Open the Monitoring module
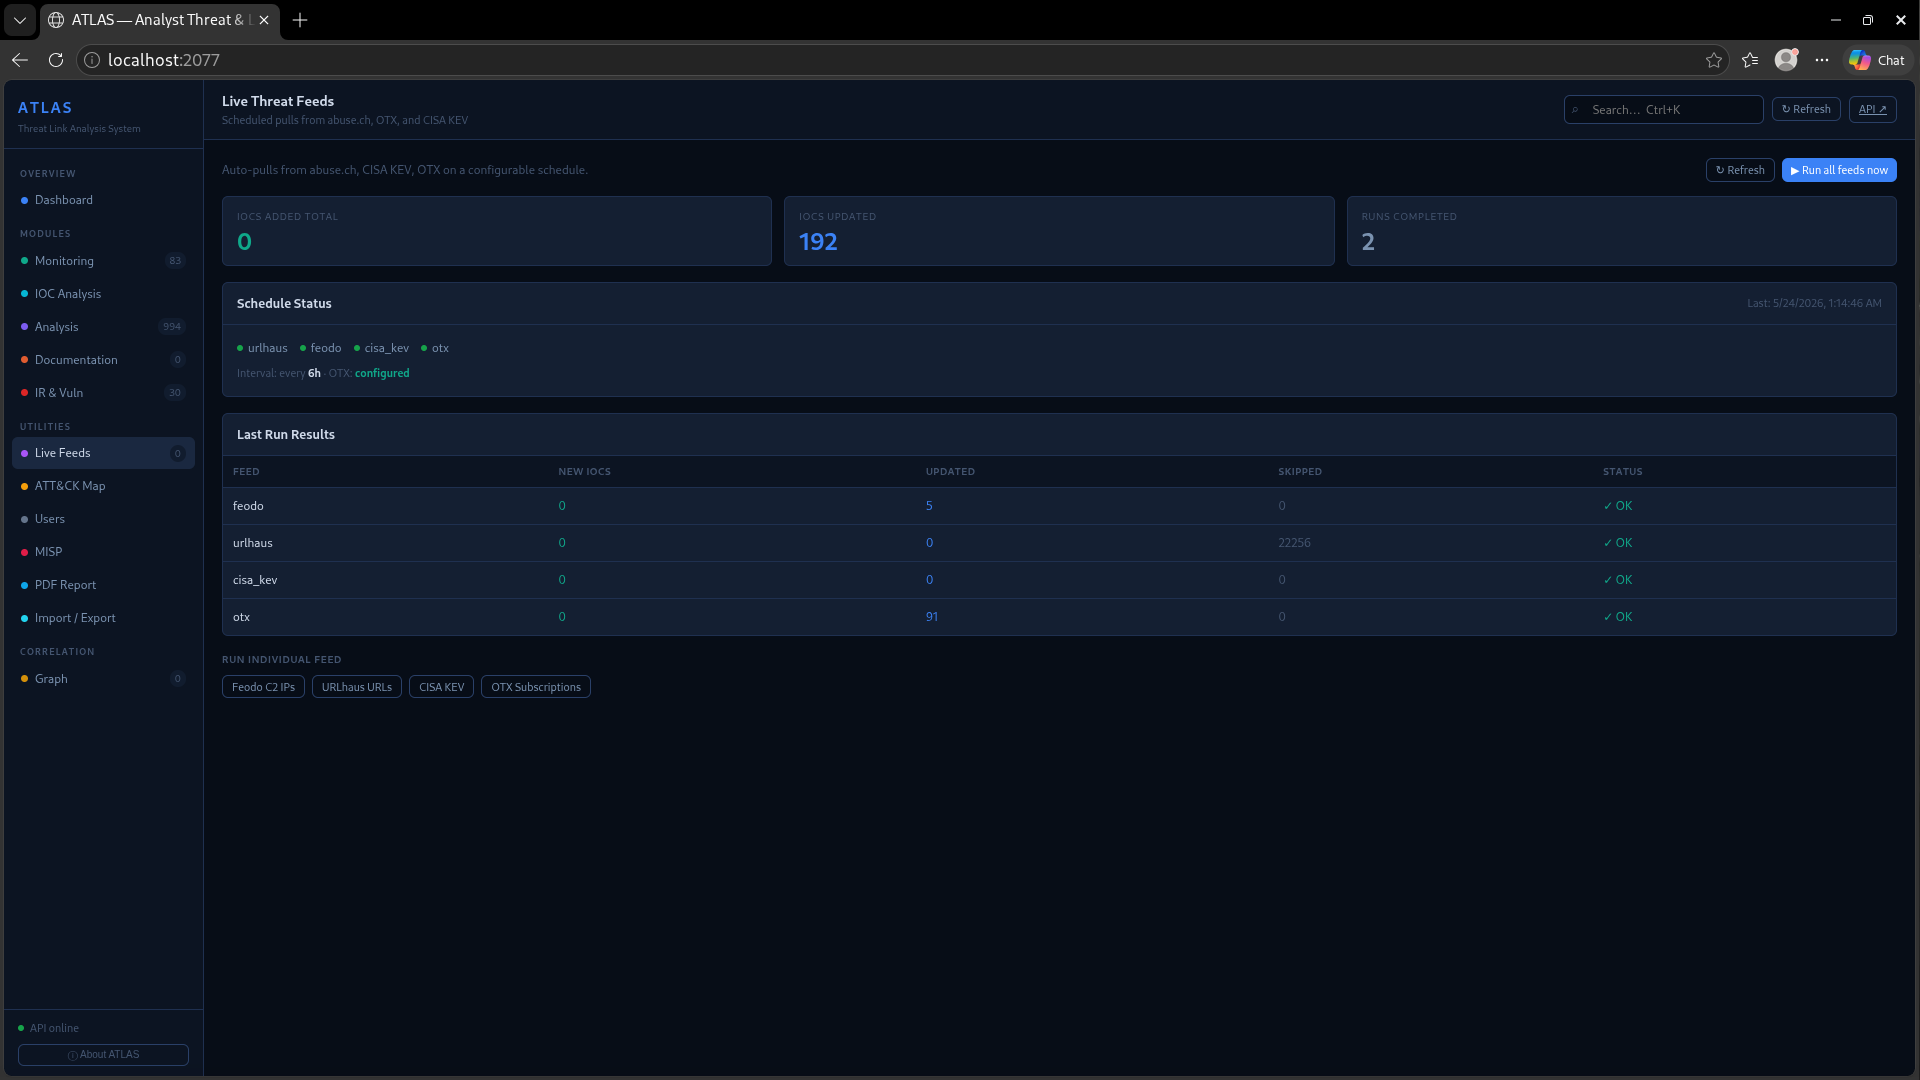The image size is (1920, 1080). pos(103,261)
